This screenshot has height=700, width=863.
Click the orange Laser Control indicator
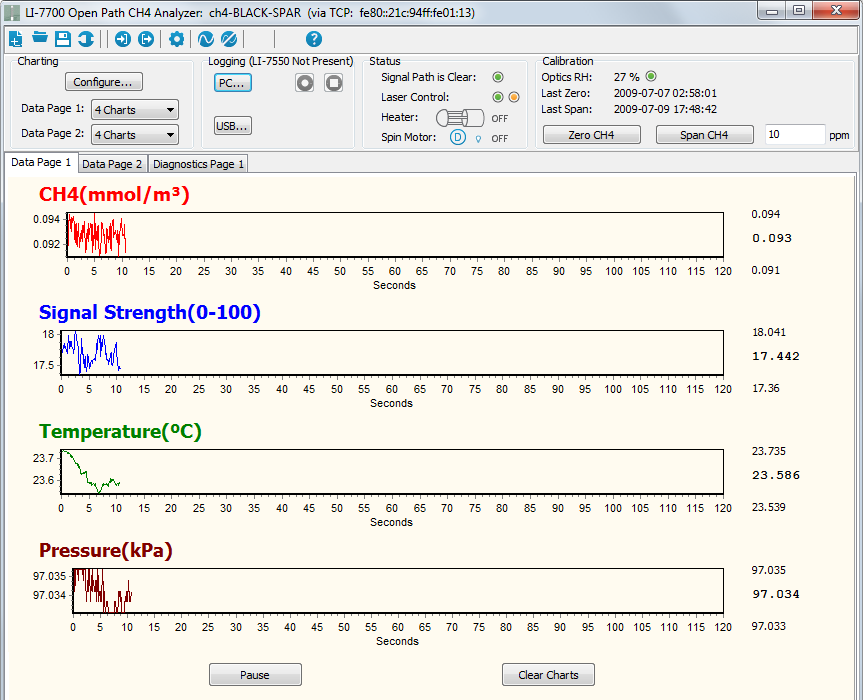coord(514,97)
